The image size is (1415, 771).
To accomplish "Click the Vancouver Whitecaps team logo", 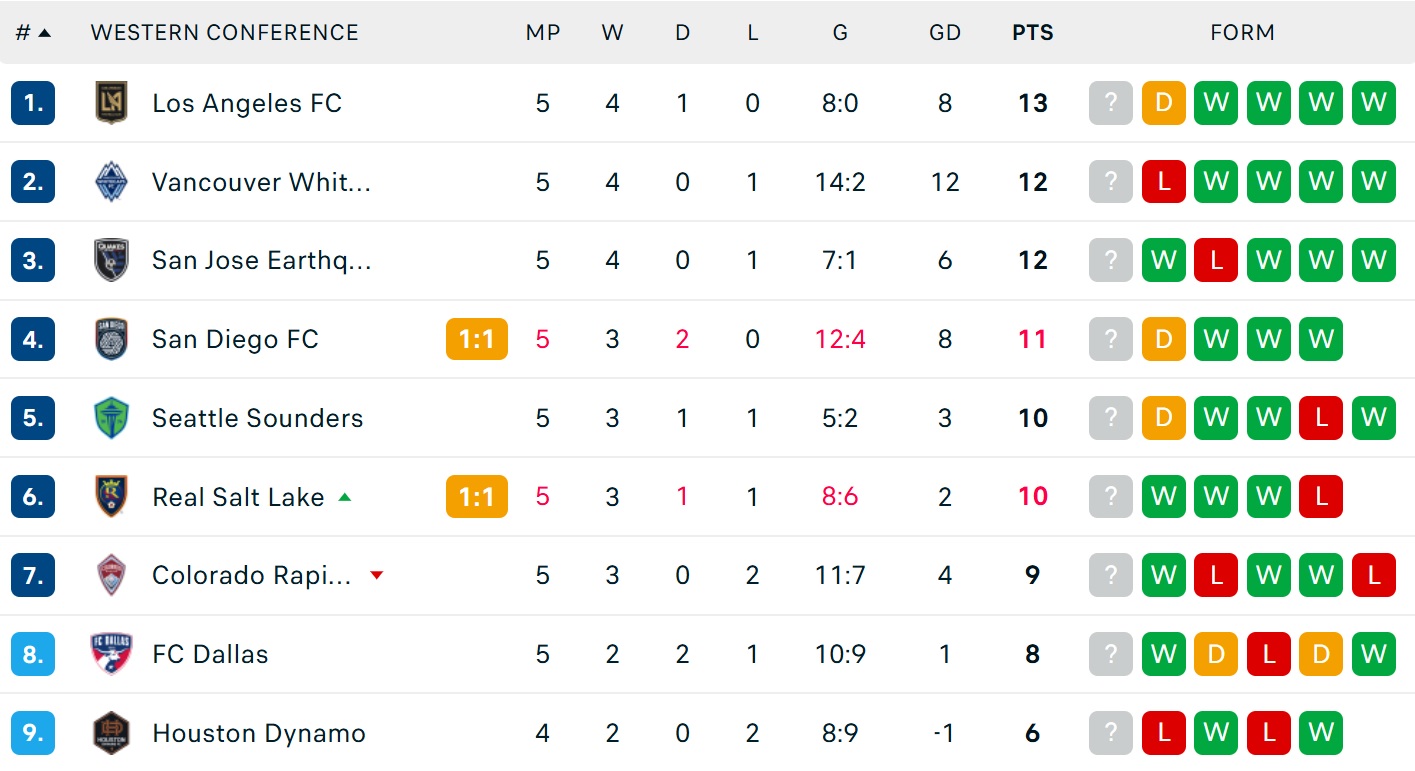I will 111,182.
